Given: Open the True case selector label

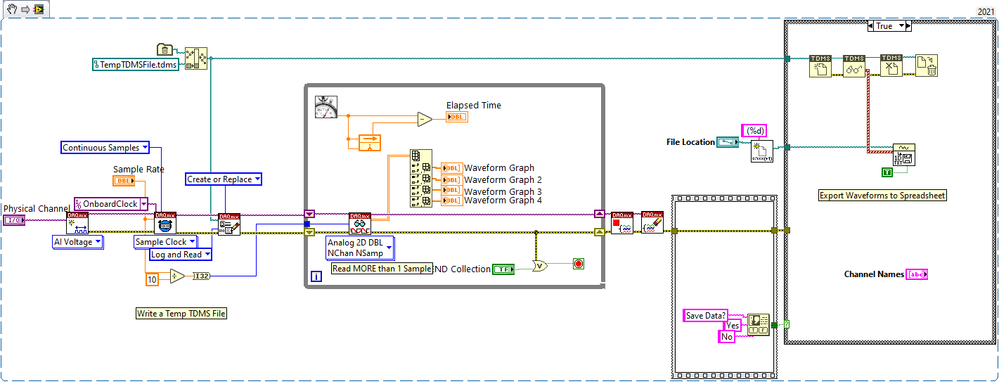Looking at the screenshot, I should tap(890, 26).
